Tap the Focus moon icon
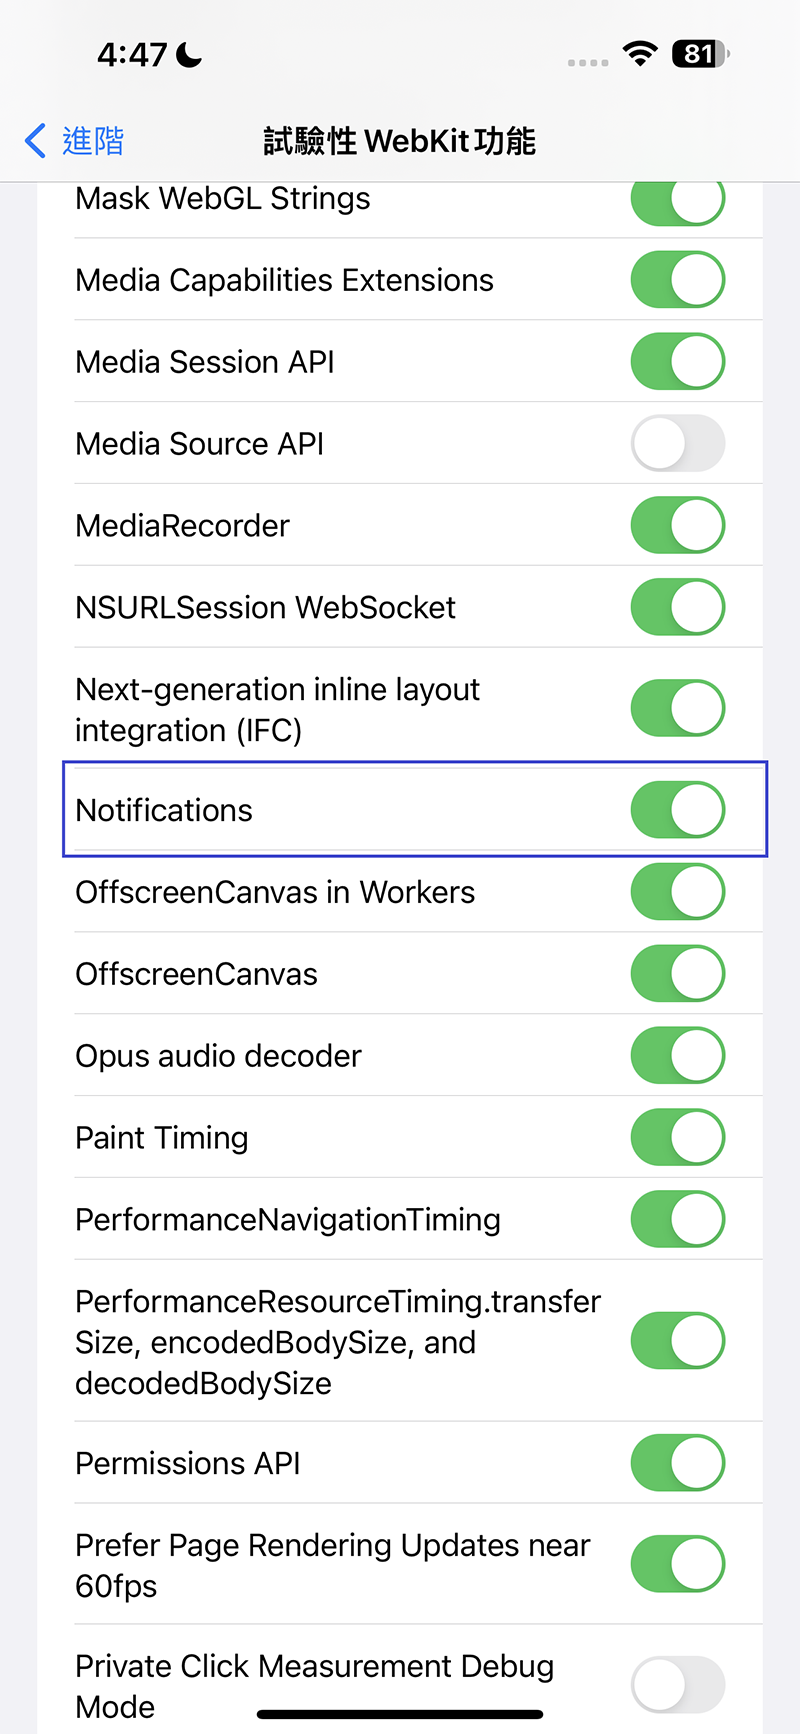This screenshot has width=800, height=1734. pyautogui.click(x=189, y=55)
